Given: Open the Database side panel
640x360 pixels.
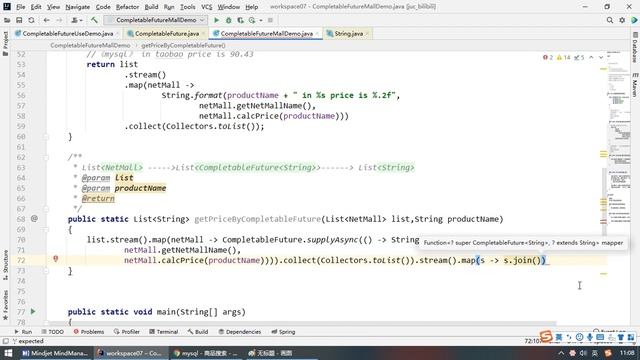Looking at the screenshot, I should (635, 48).
